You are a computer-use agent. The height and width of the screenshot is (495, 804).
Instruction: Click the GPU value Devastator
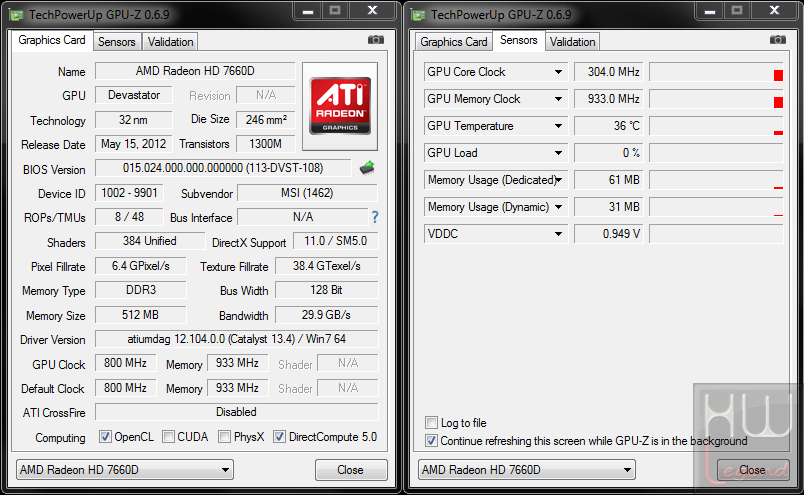pos(134,95)
